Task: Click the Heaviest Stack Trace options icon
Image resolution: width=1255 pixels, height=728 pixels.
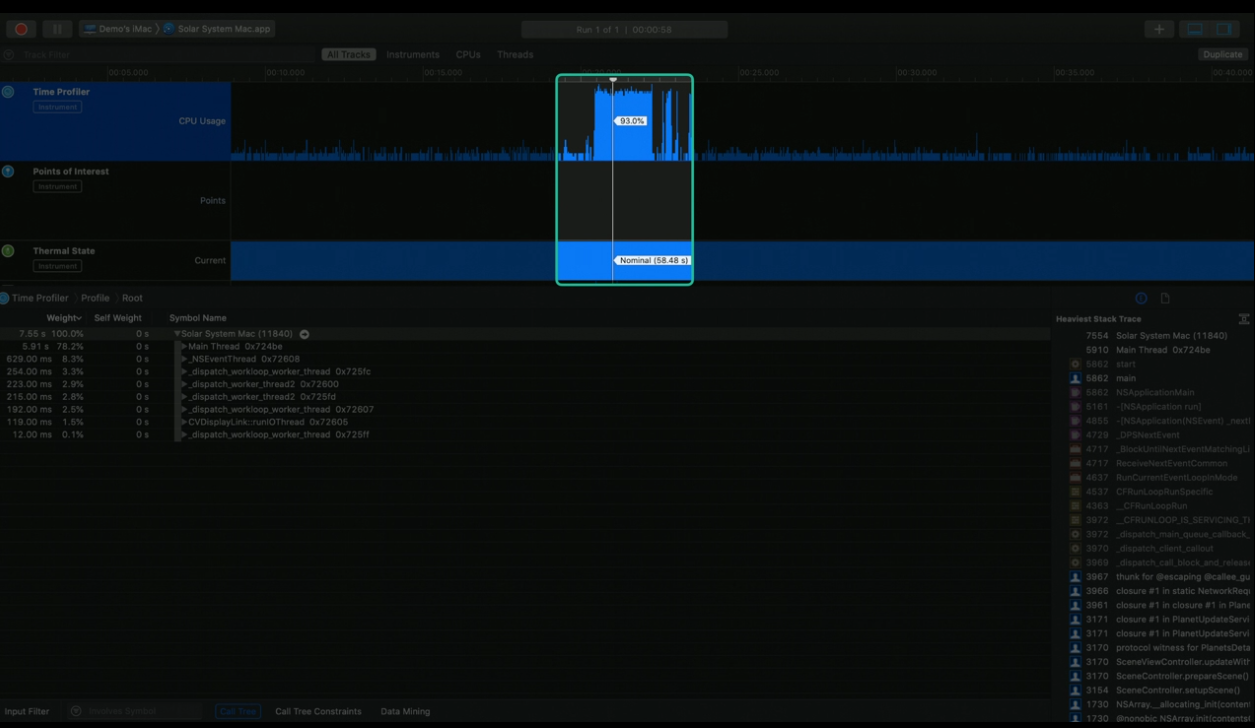Action: click(x=1244, y=319)
